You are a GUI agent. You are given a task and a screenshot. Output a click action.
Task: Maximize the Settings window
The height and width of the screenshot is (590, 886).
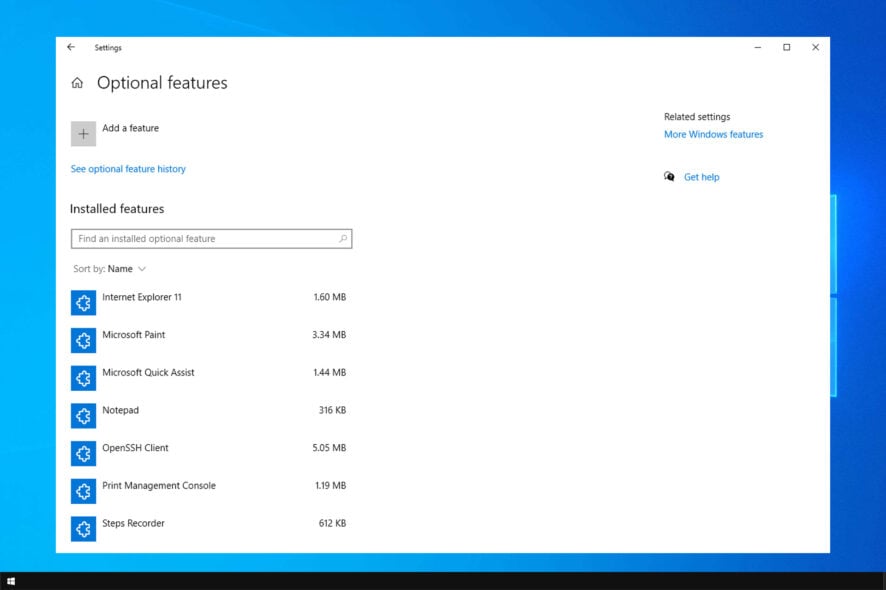pos(787,47)
